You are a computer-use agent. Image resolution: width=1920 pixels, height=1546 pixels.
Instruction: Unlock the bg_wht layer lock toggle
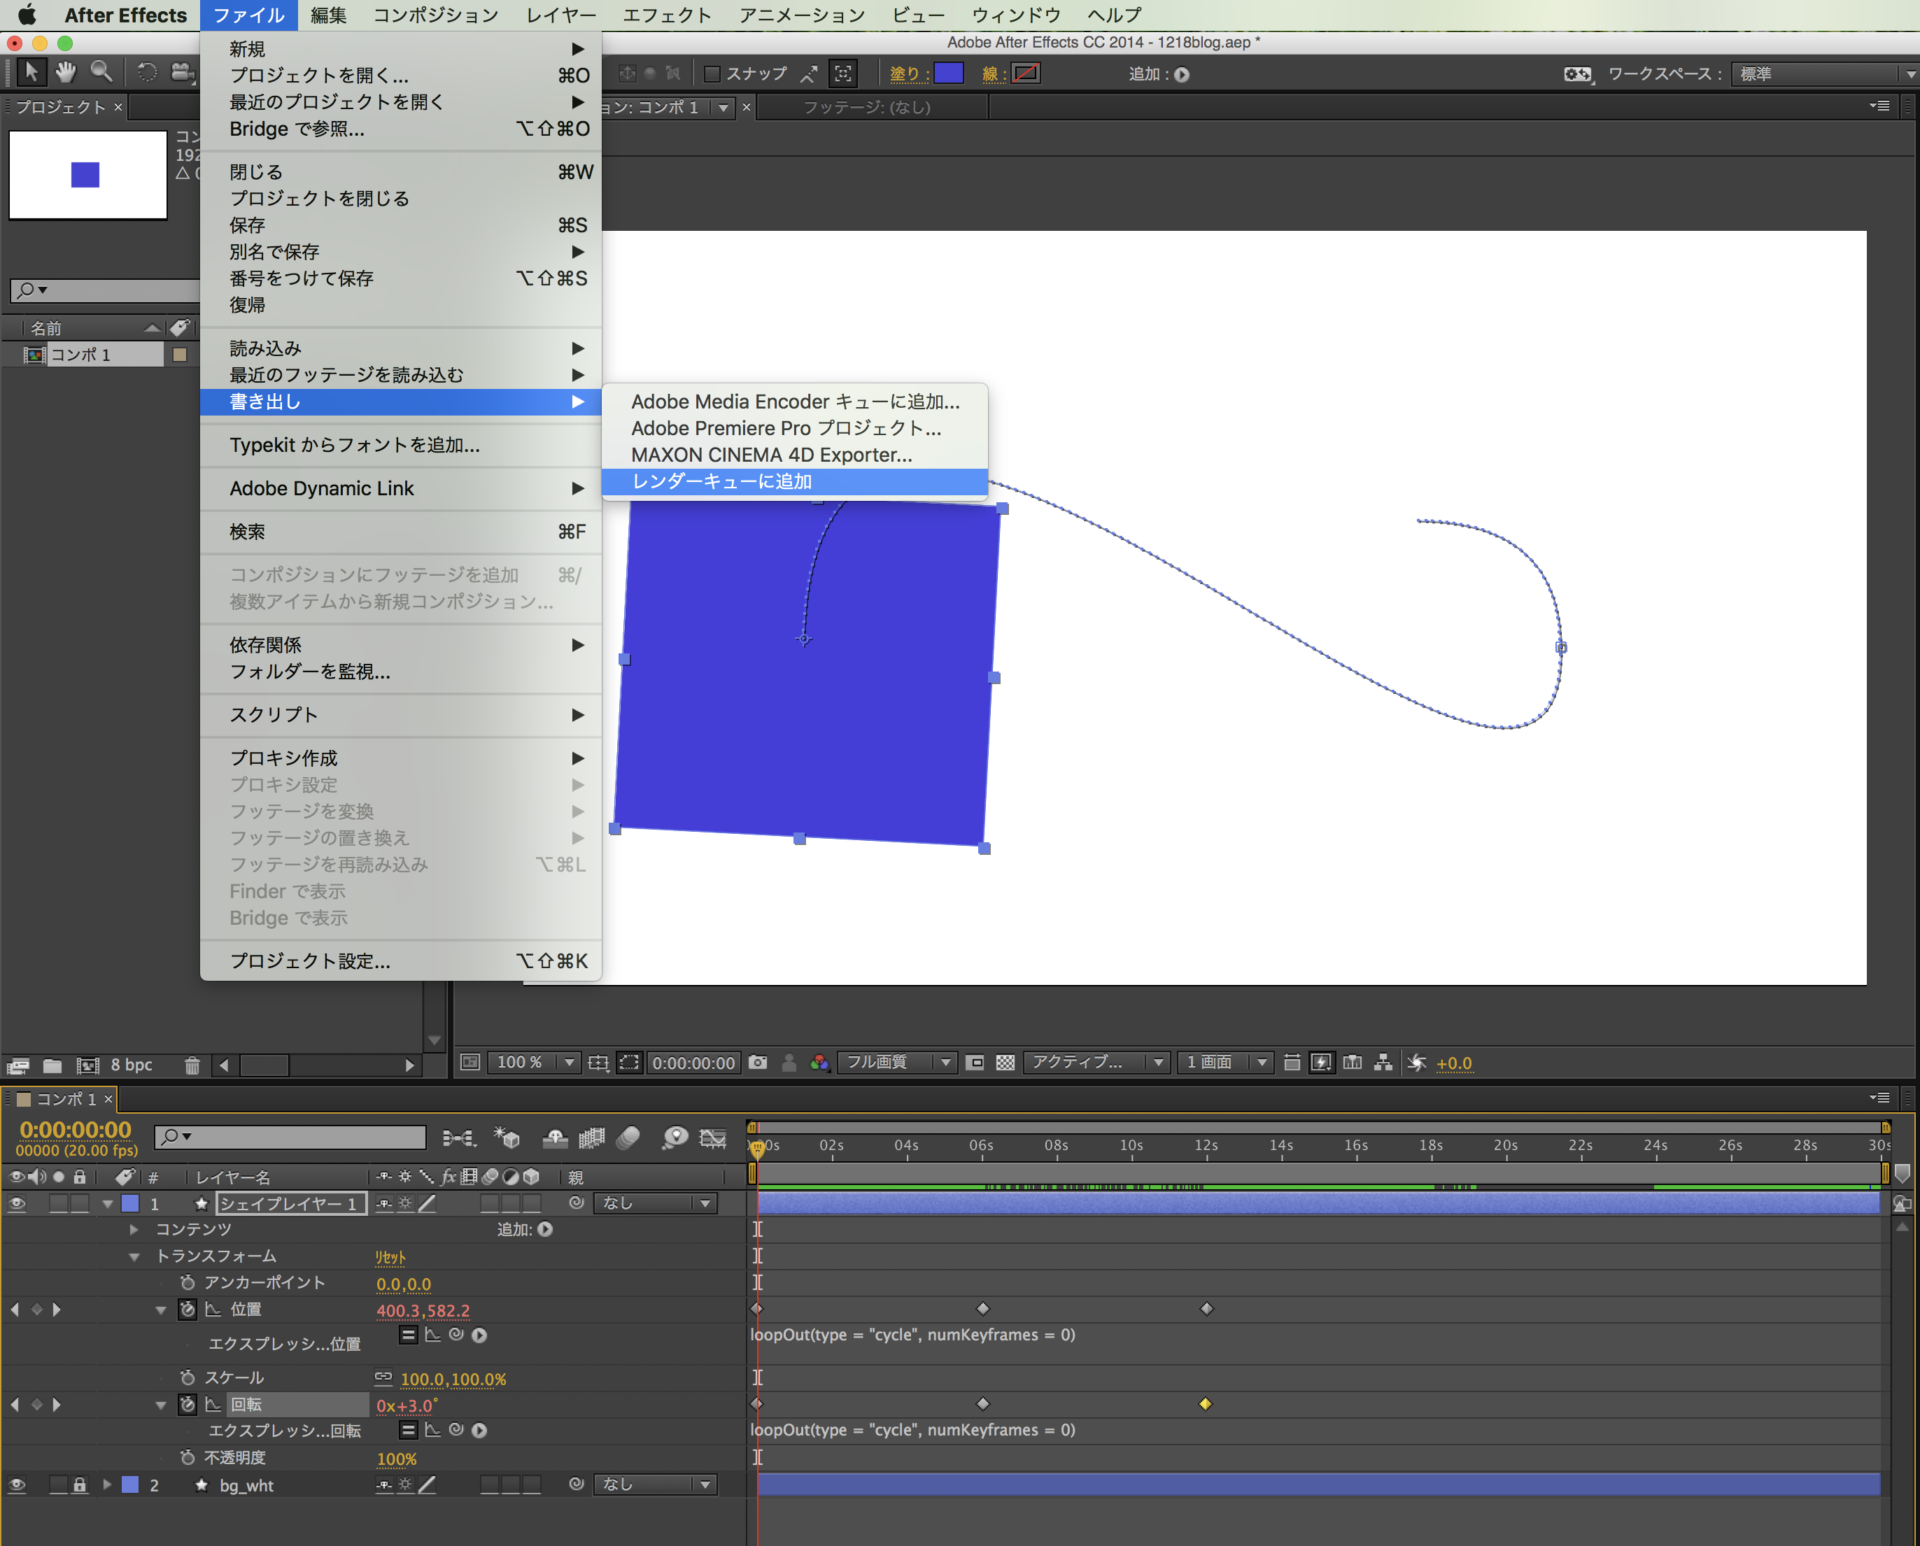[80, 1485]
